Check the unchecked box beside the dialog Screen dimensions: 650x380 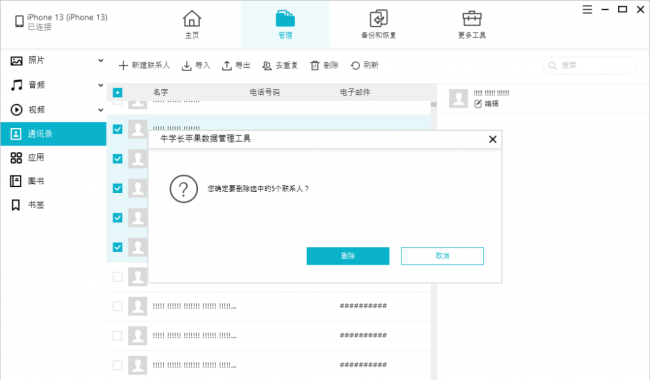(118, 277)
